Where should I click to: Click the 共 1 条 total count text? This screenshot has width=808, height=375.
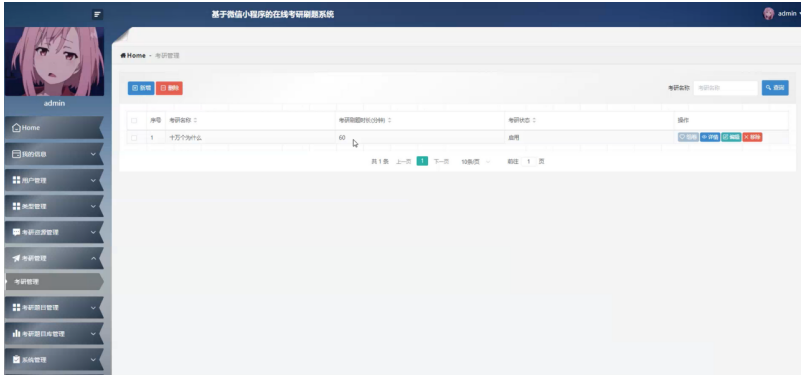(x=380, y=162)
